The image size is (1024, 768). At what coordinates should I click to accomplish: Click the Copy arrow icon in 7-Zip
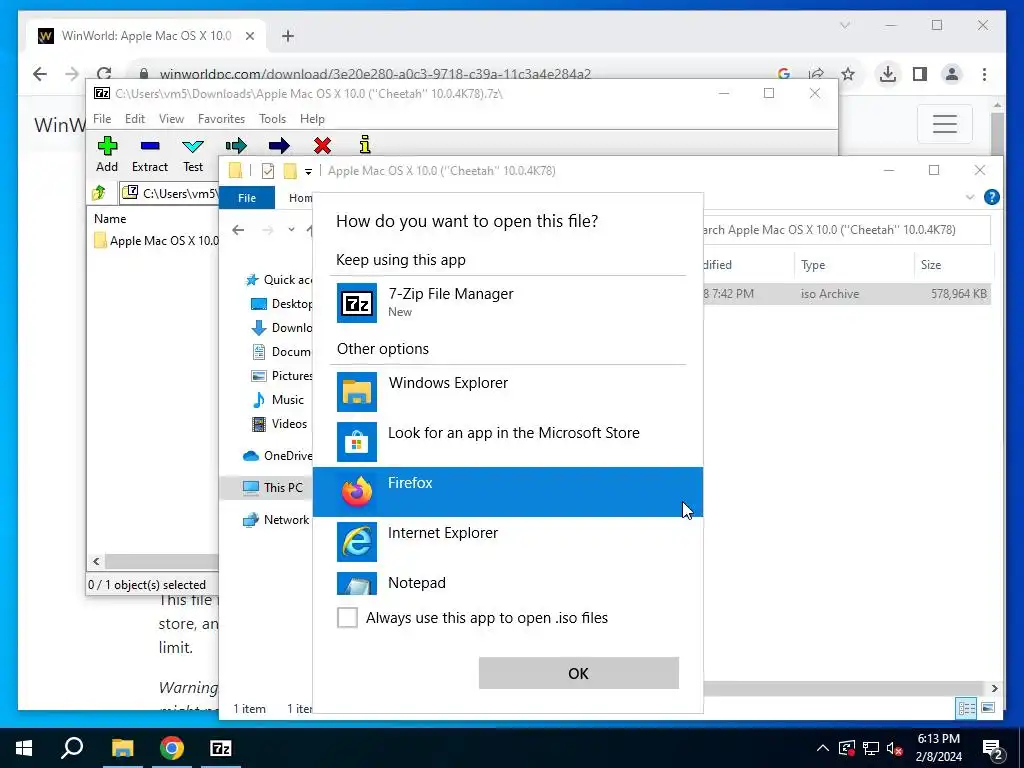(236, 146)
